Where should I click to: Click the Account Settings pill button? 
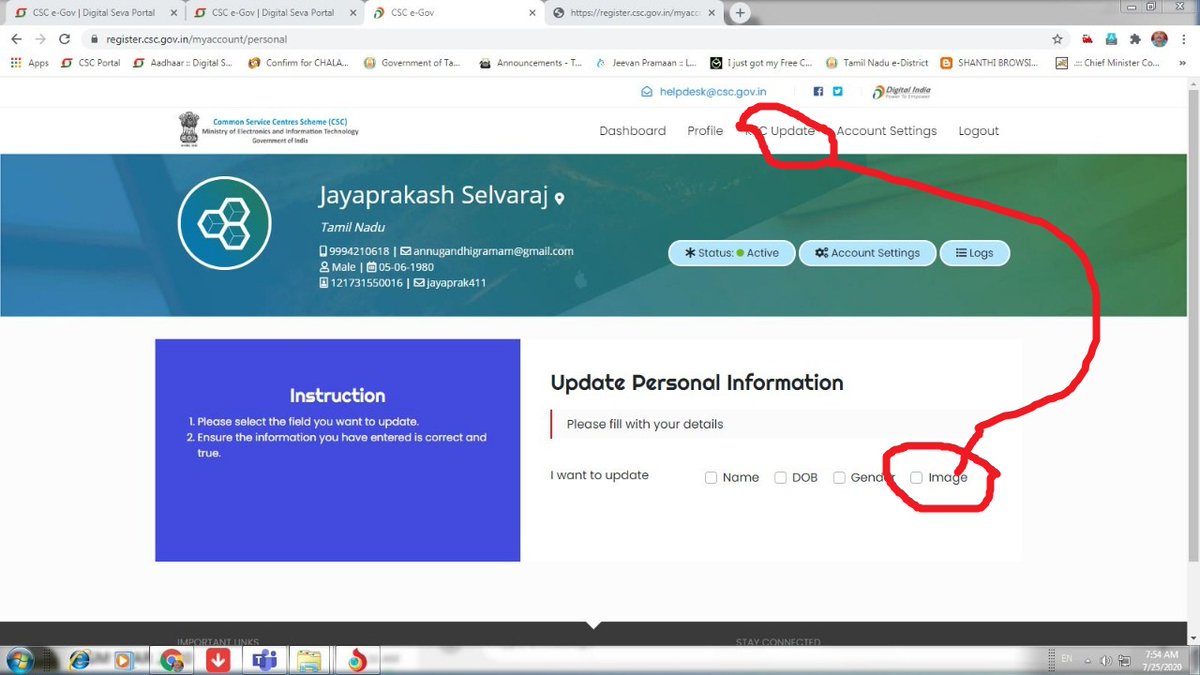867,253
